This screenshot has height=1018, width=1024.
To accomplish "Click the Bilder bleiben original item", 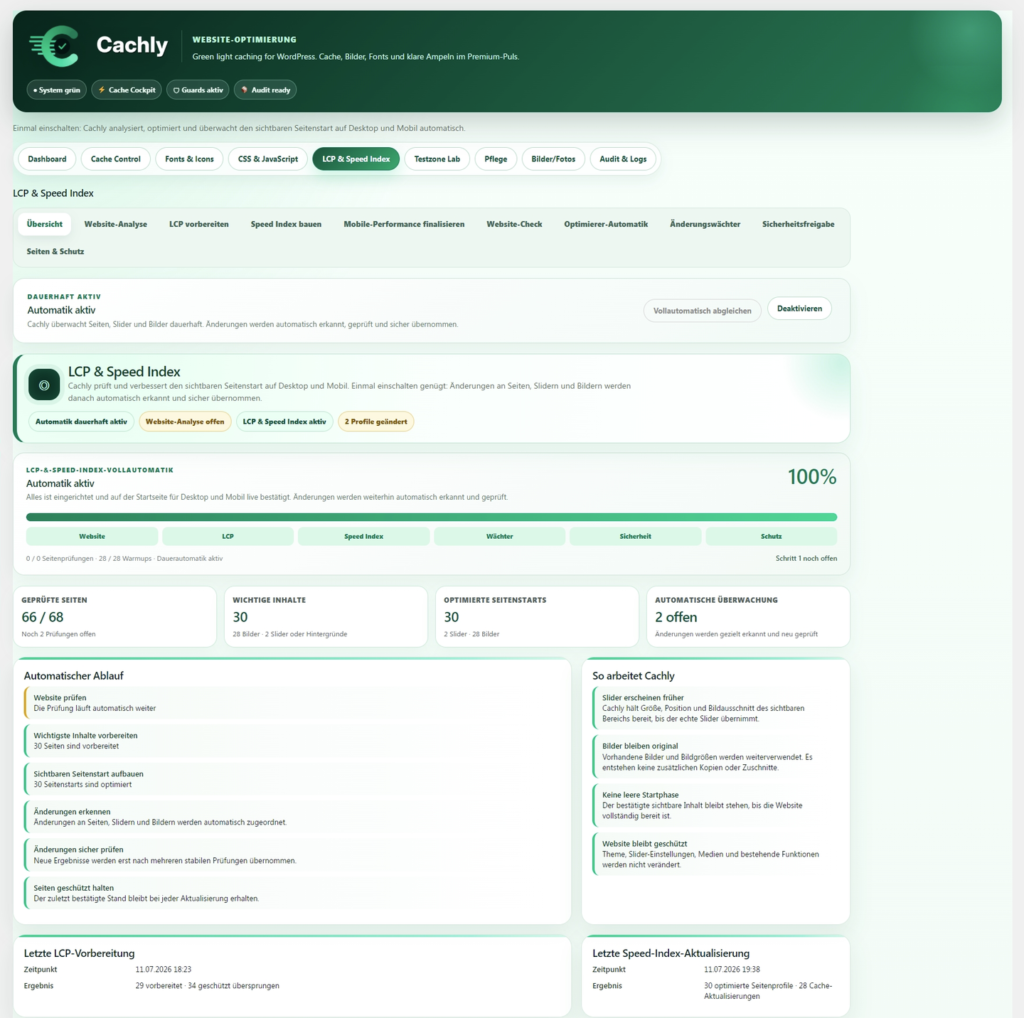I will click(x=716, y=757).
